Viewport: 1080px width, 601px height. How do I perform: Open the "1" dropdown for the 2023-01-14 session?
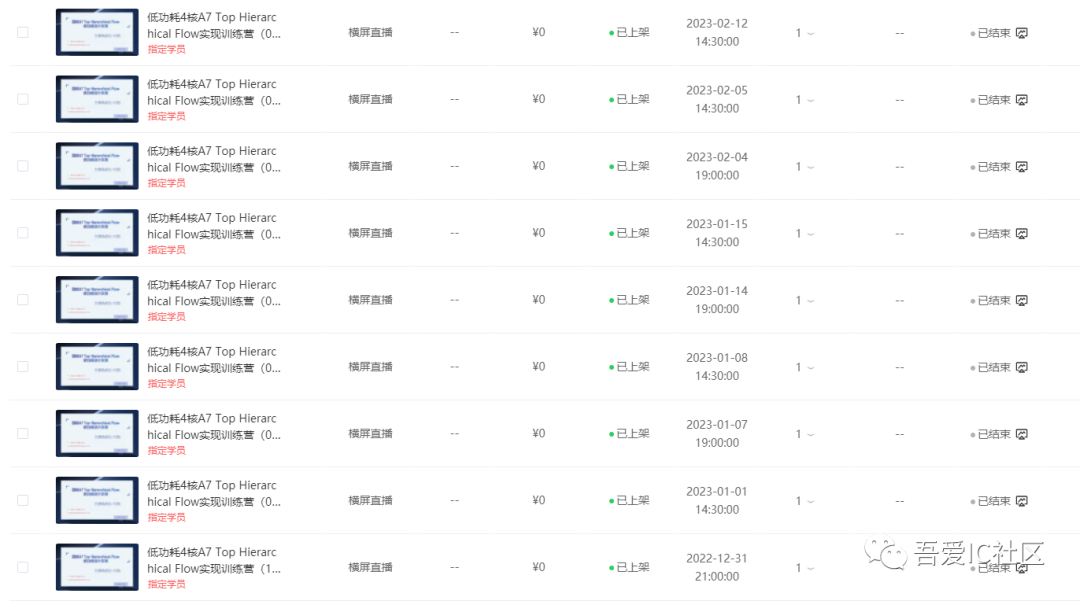pos(804,301)
